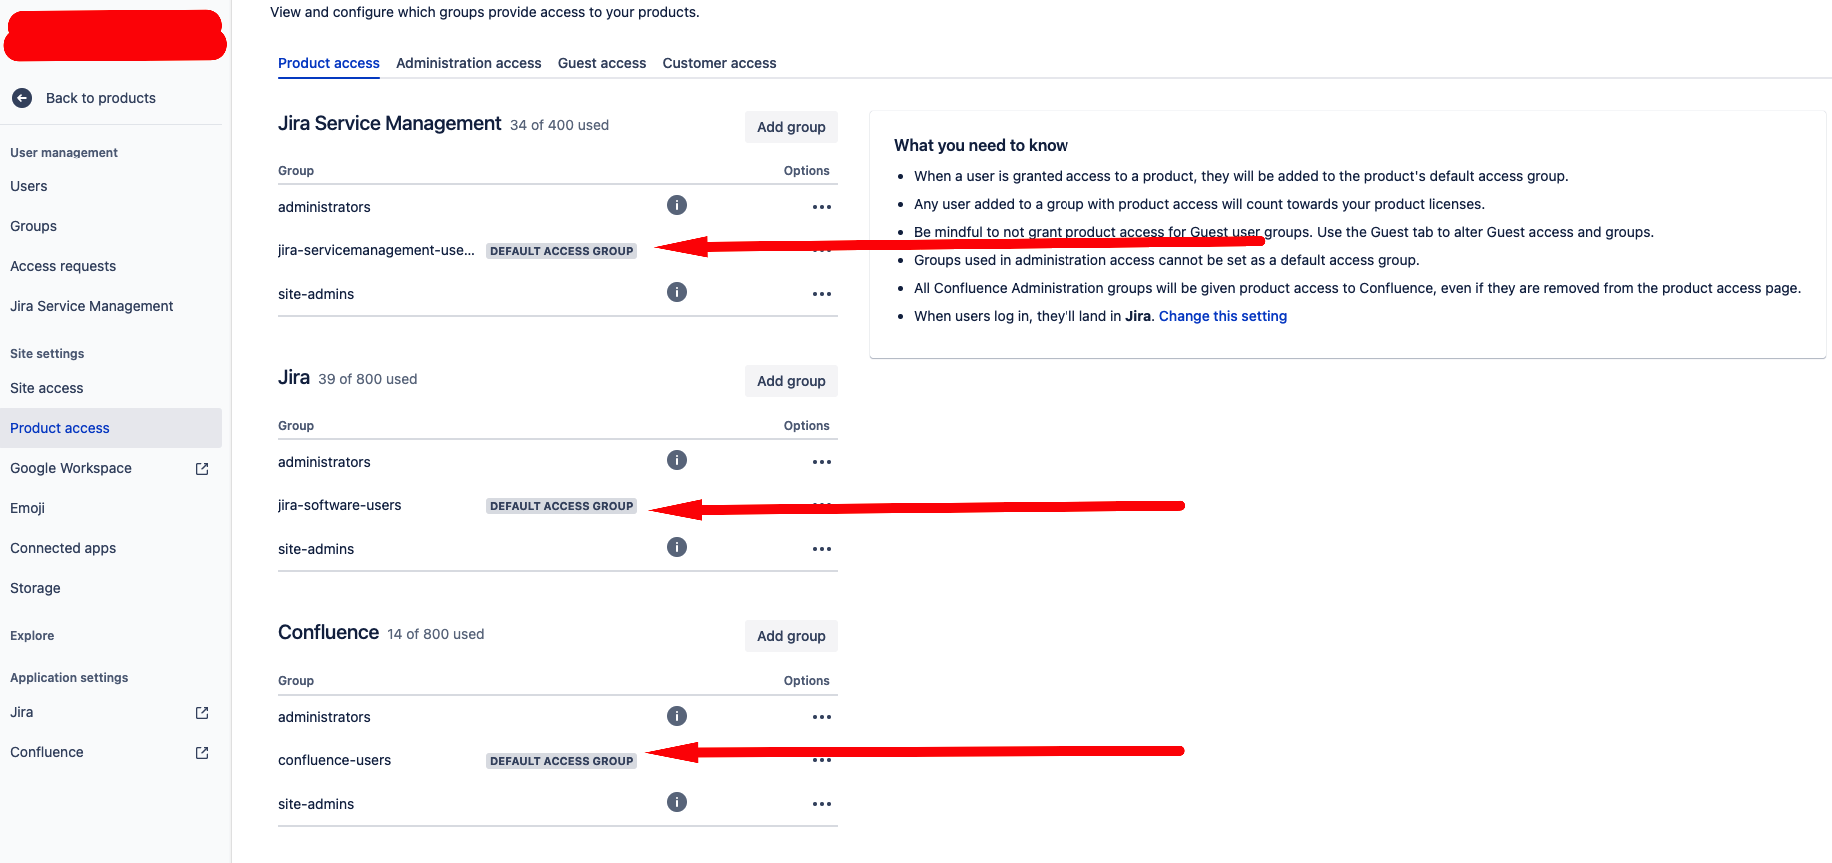This screenshot has width=1832, height=863.
Task: Open Google Workspace external link icon
Action: (202, 469)
